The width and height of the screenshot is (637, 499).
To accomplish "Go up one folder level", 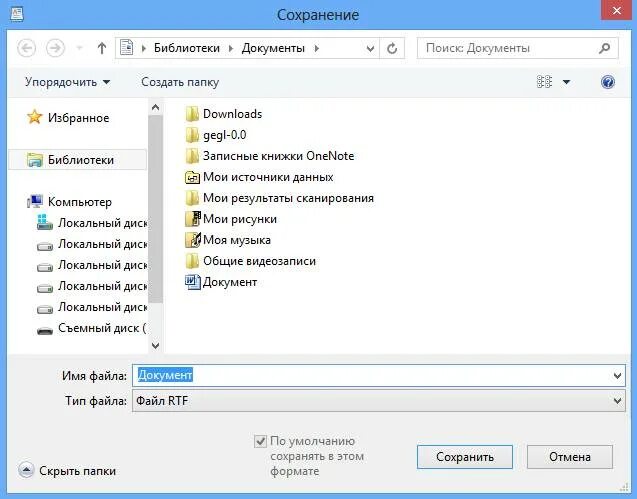I will click(x=102, y=48).
